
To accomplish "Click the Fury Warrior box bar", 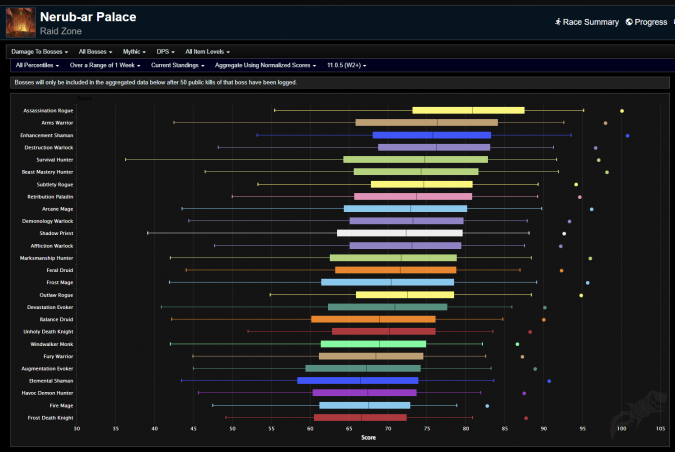I will pos(371,356).
